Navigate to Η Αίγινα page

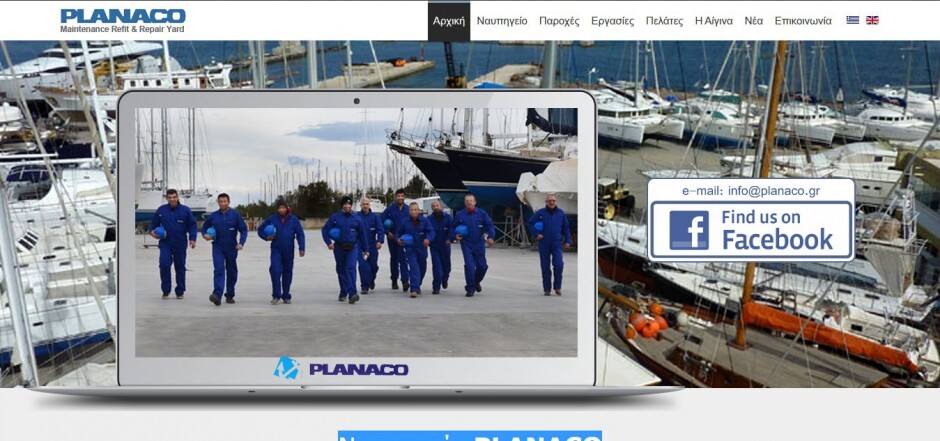click(x=713, y=21)
